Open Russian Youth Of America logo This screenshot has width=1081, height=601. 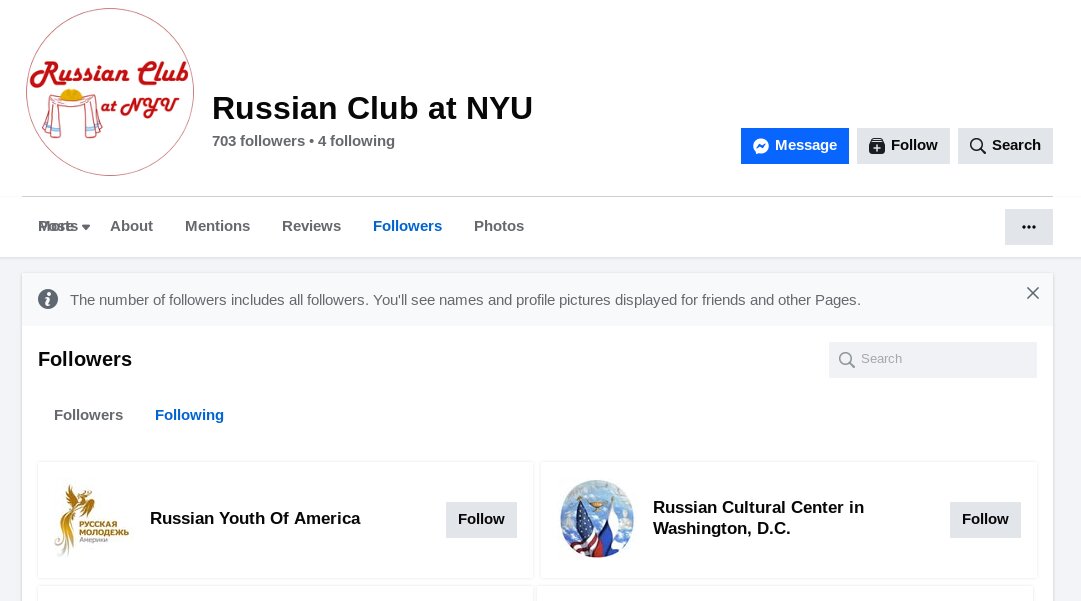[x=92, y=519]
